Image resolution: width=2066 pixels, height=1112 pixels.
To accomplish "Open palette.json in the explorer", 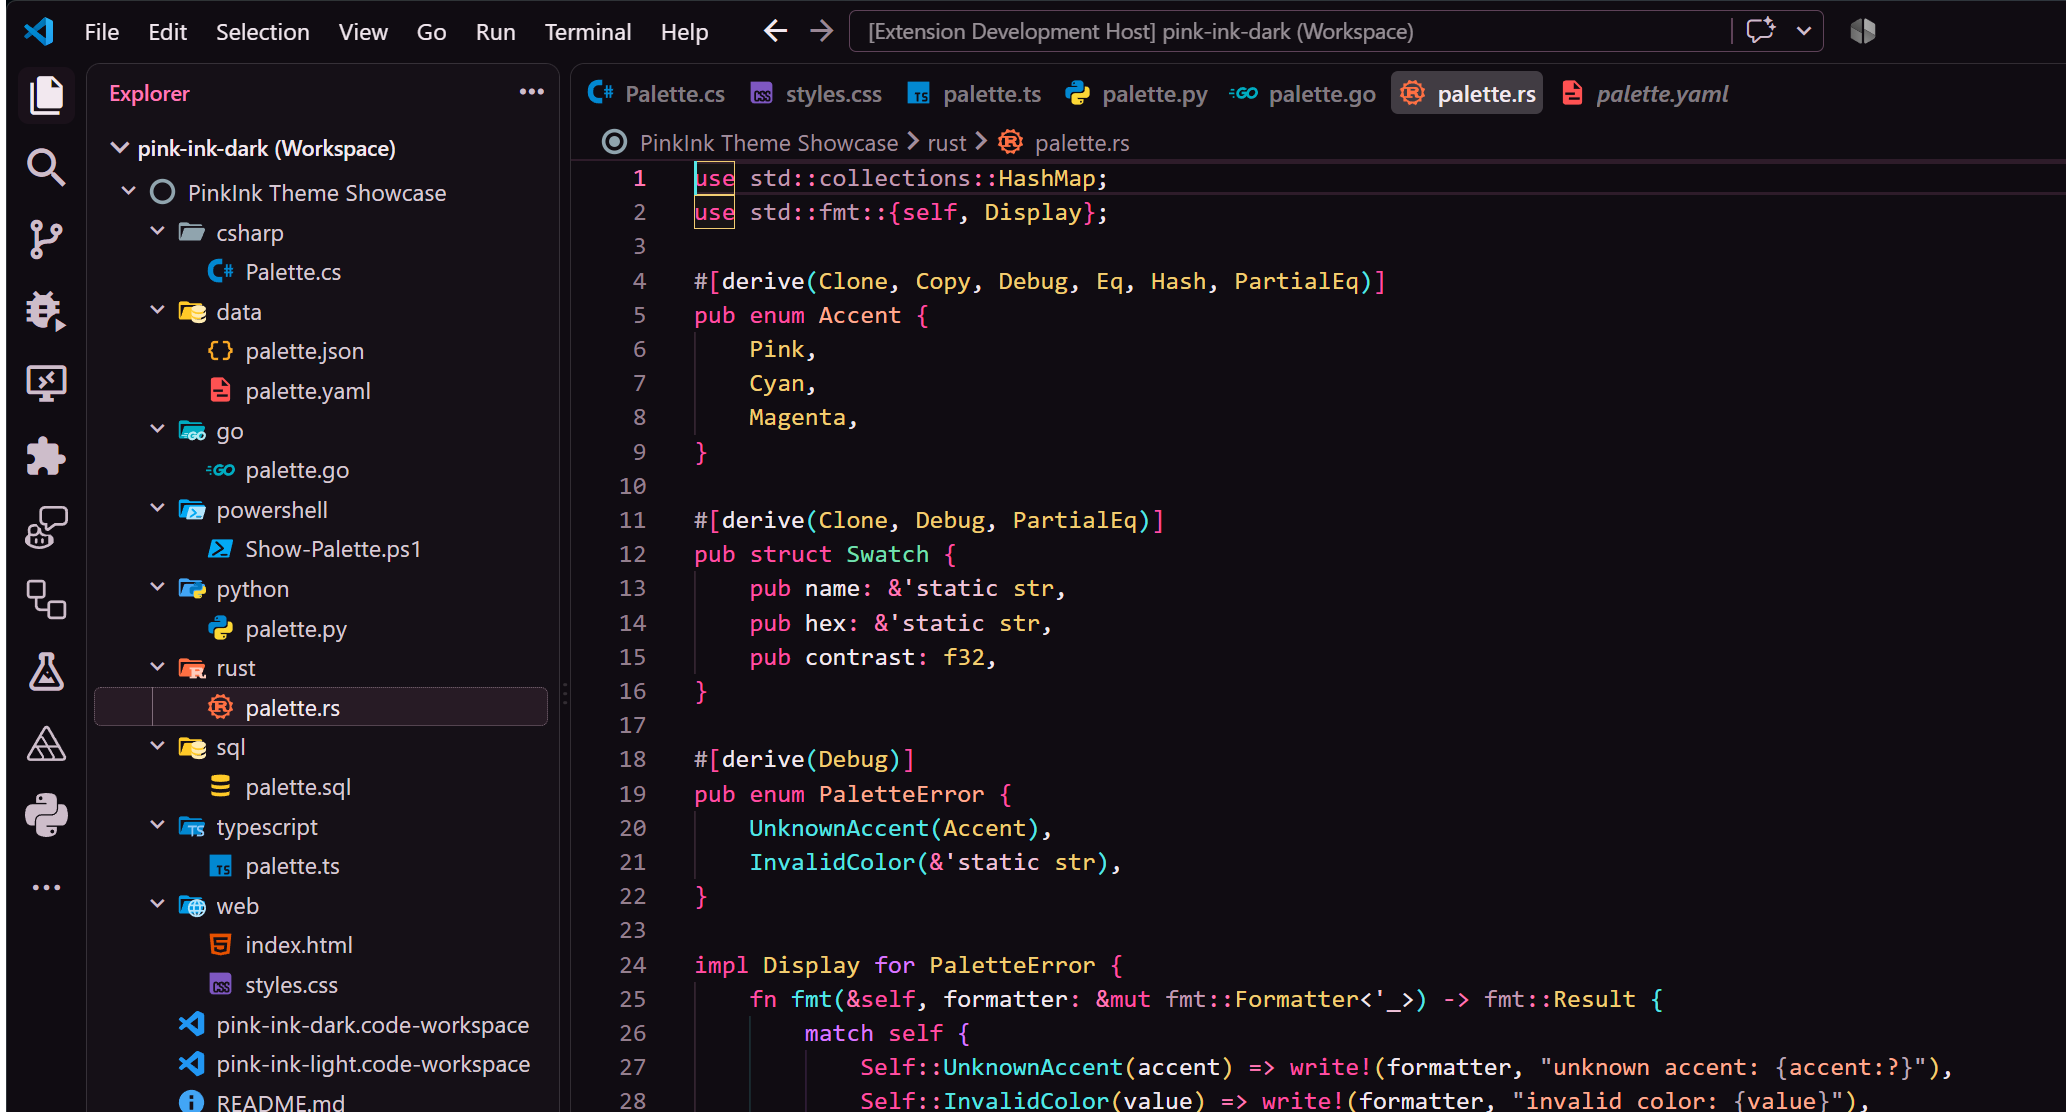I will (304, 351).
